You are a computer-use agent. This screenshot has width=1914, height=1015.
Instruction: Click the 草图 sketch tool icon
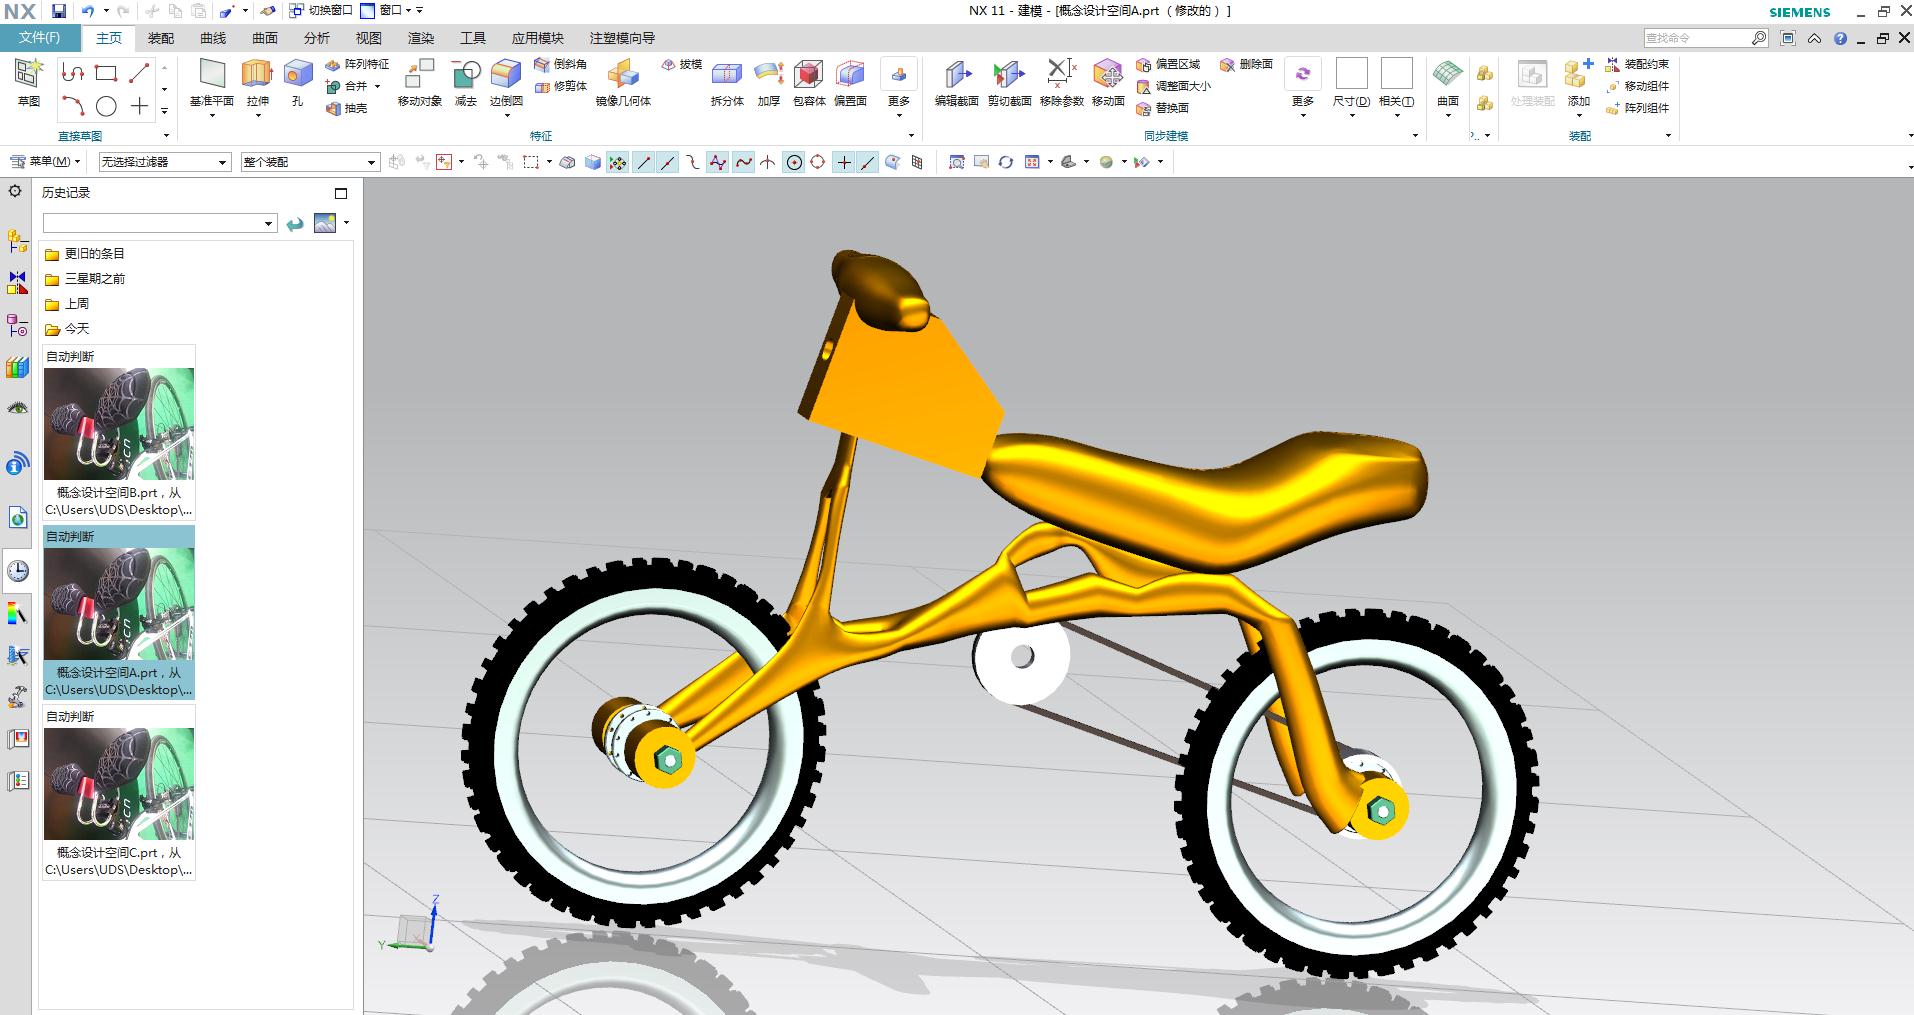click(x=29, y=73)
